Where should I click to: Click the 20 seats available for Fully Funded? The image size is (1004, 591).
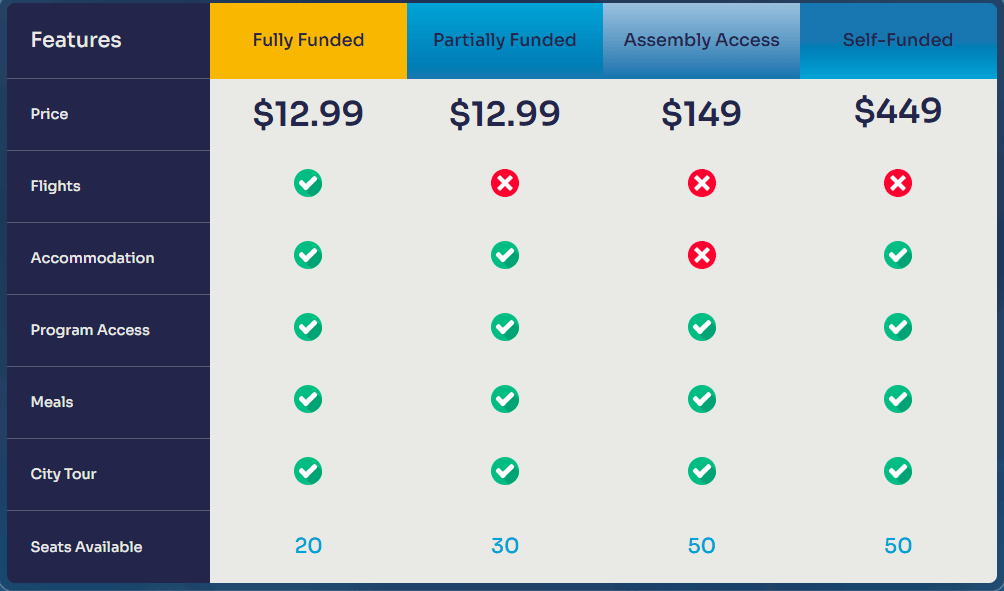click(308, 546)
